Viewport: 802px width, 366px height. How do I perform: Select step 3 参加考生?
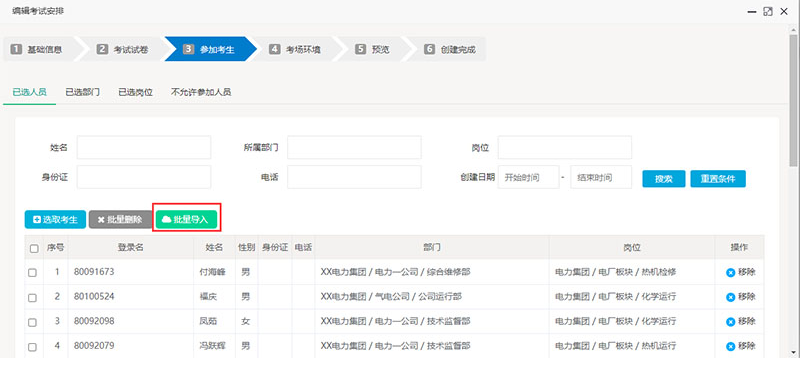(x=210, y=50)
